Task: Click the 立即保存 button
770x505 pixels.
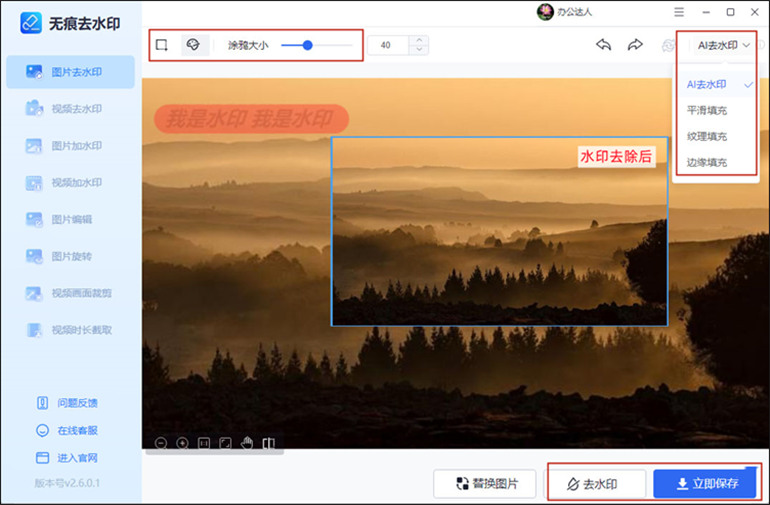Action: click(705, 483)
